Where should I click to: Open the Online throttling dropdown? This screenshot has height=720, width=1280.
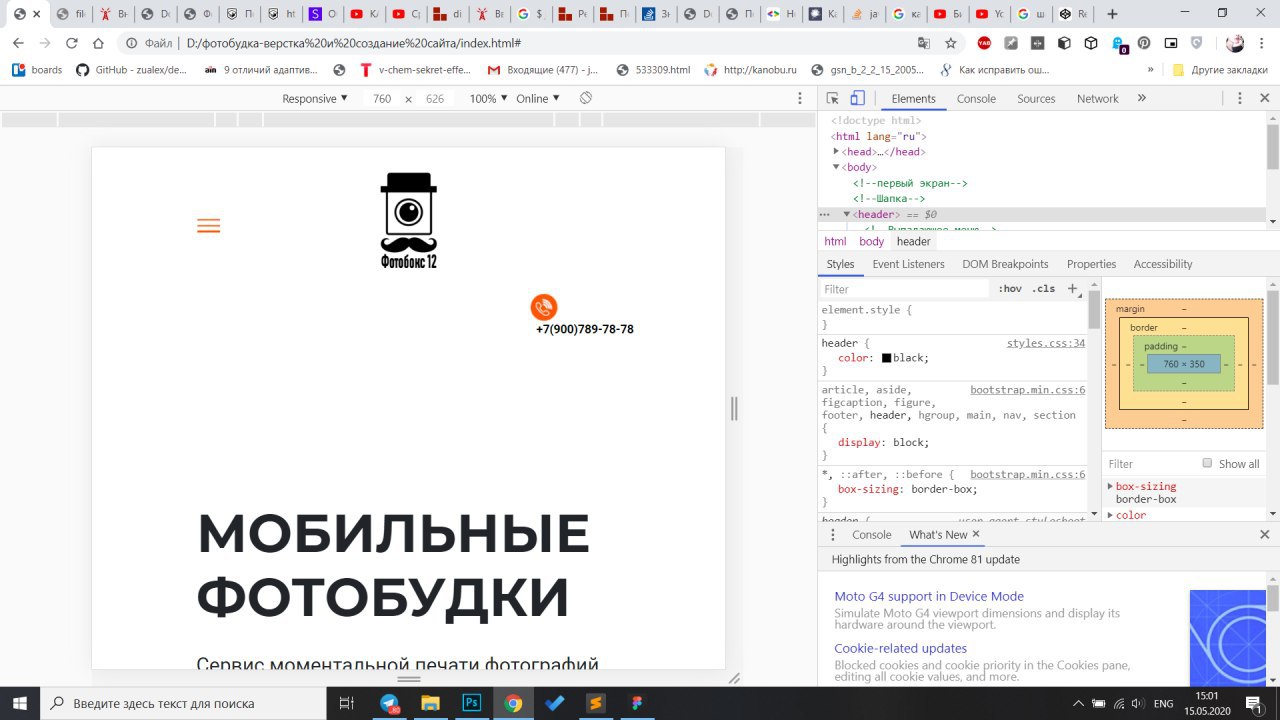pyautogui.click(x=538, y=98)
